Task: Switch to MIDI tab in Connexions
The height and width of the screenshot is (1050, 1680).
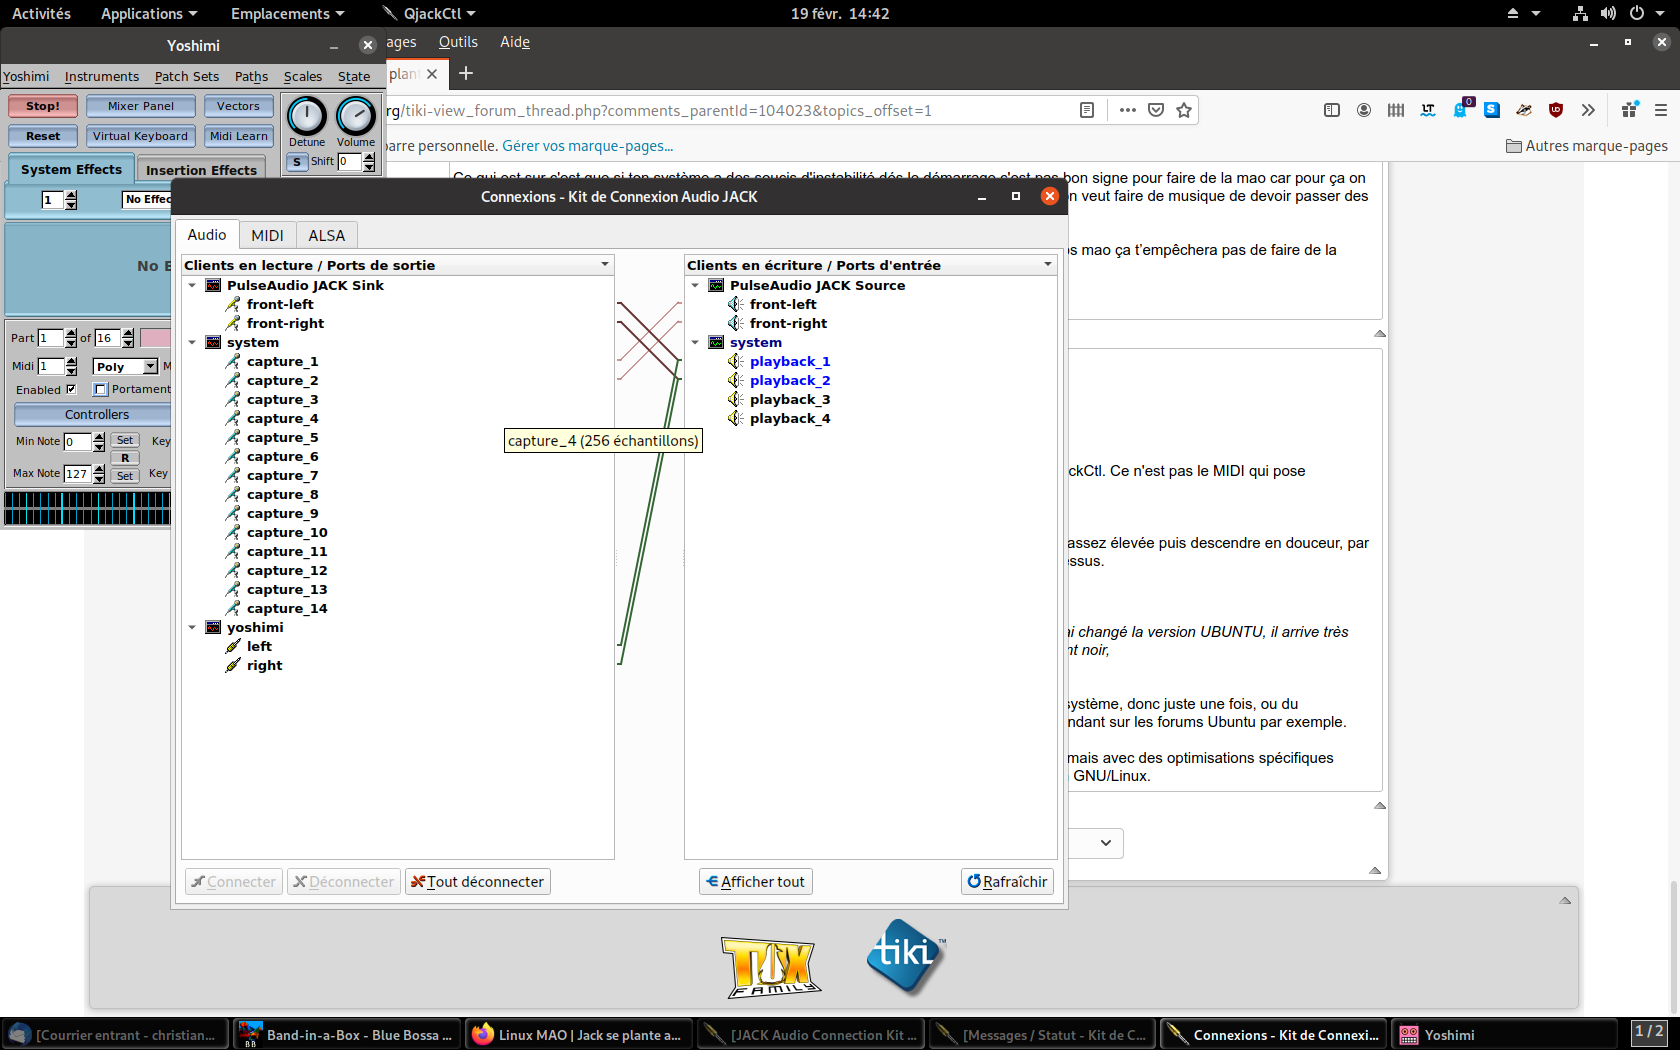Action: [x=267, y=235]
